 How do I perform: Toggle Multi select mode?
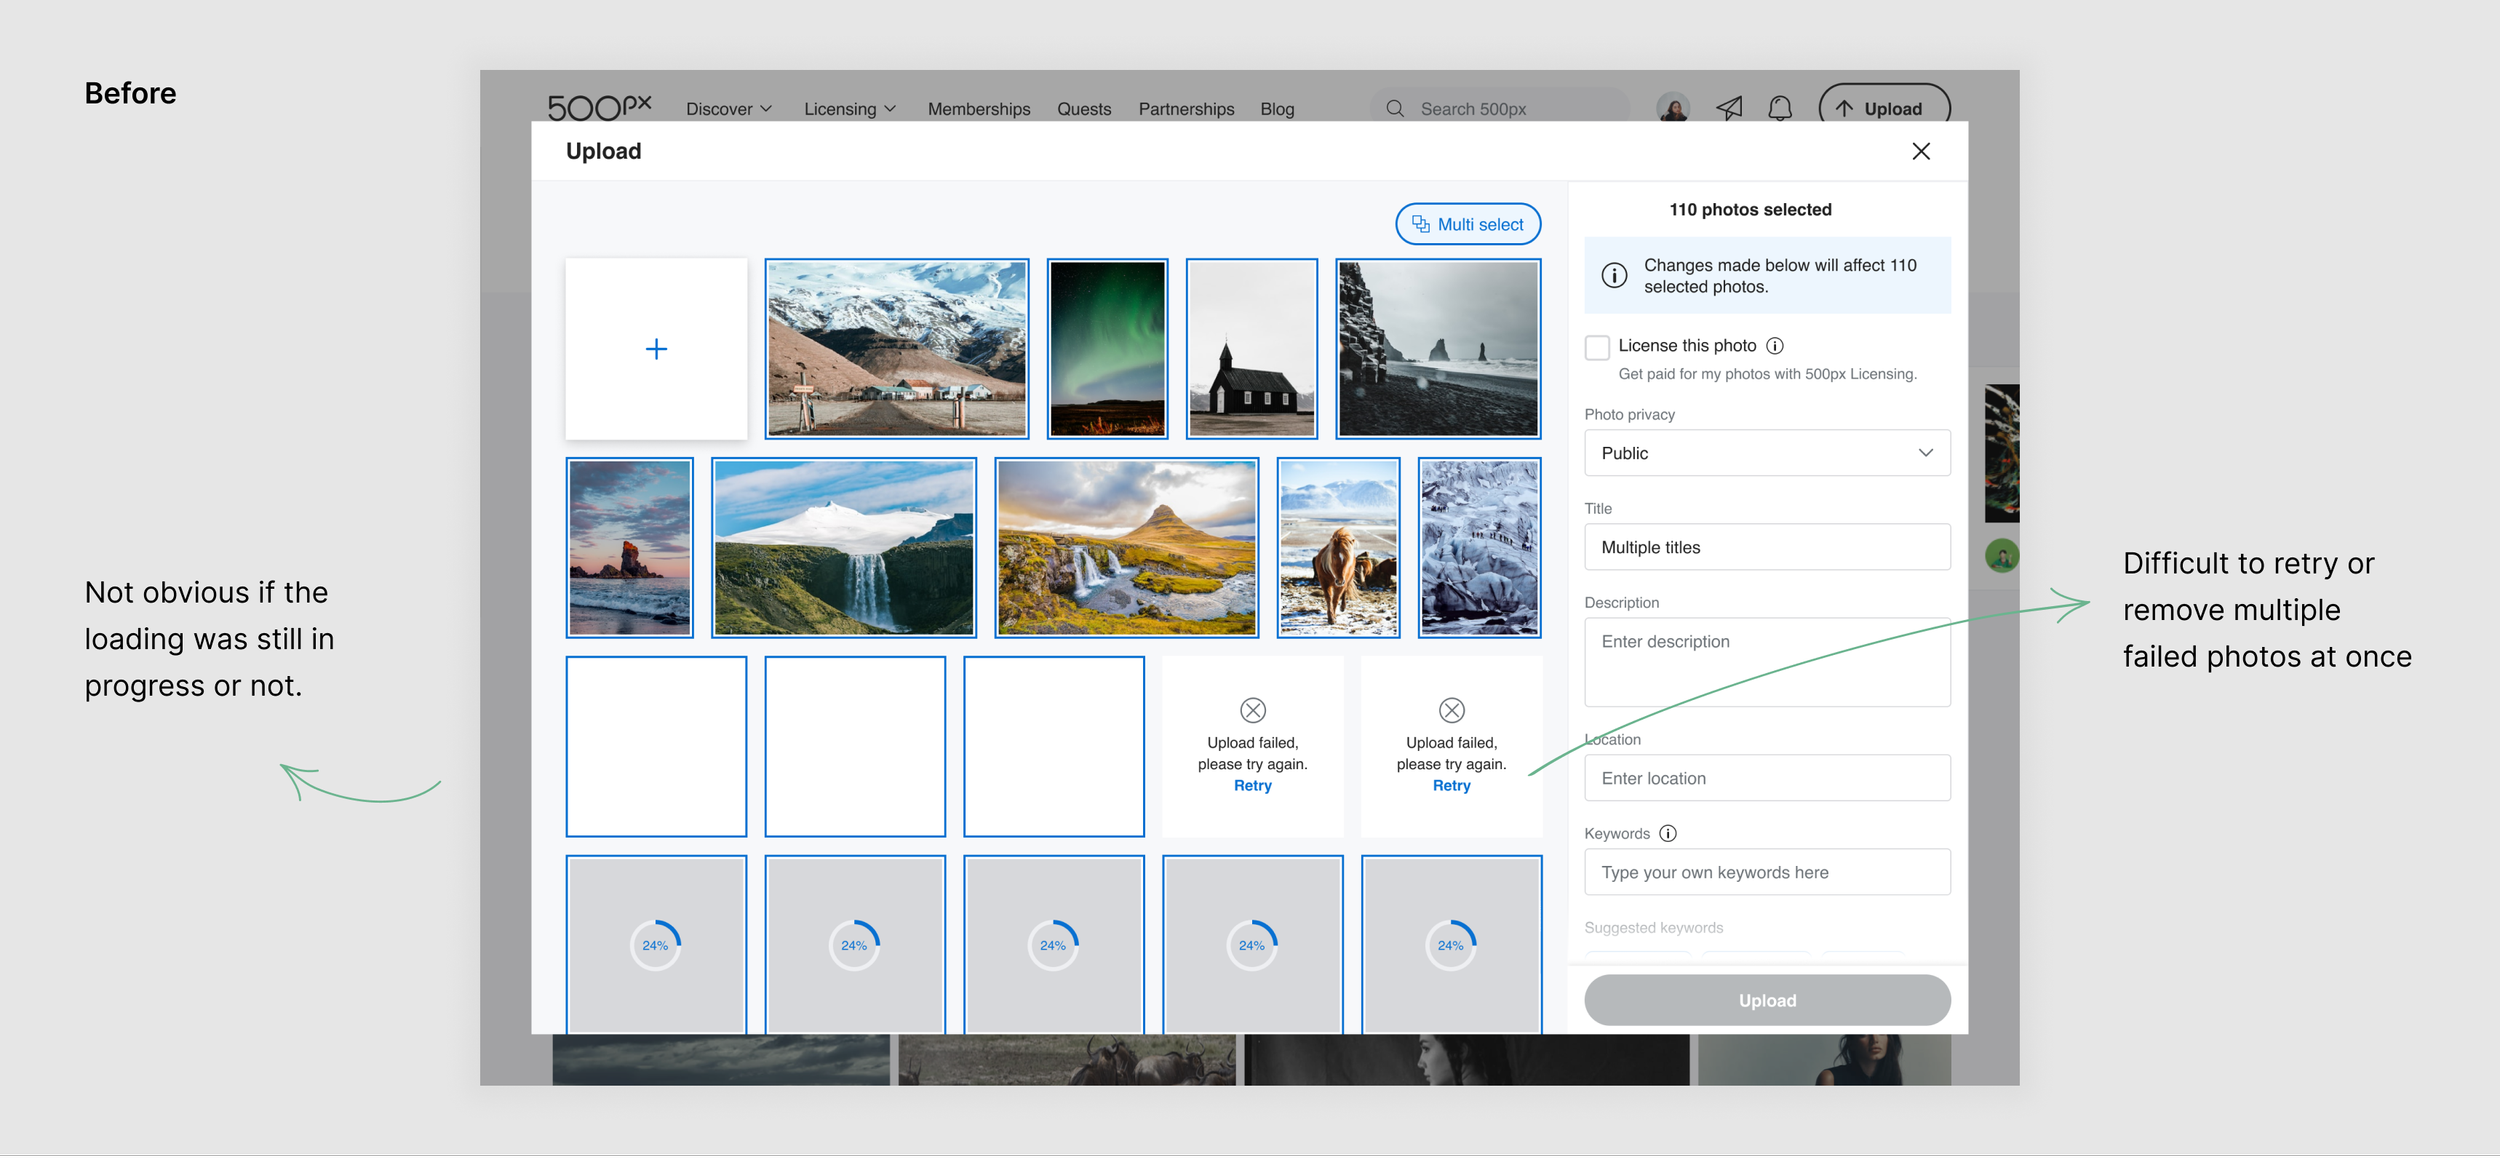(1468, 224)
